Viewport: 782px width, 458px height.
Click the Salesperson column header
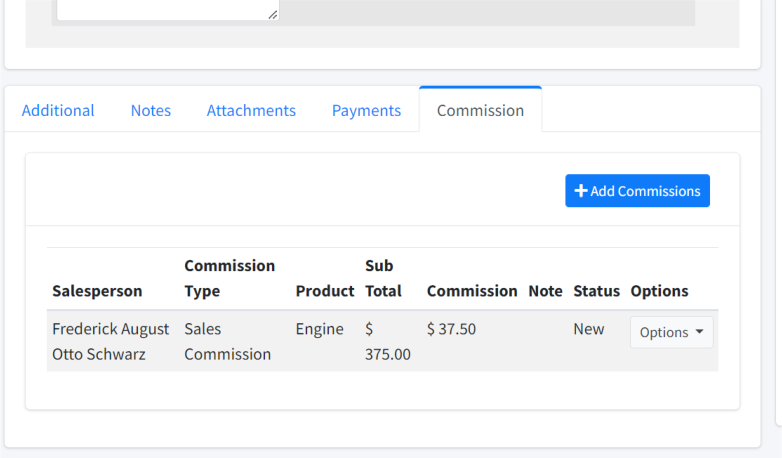point(97,291)
